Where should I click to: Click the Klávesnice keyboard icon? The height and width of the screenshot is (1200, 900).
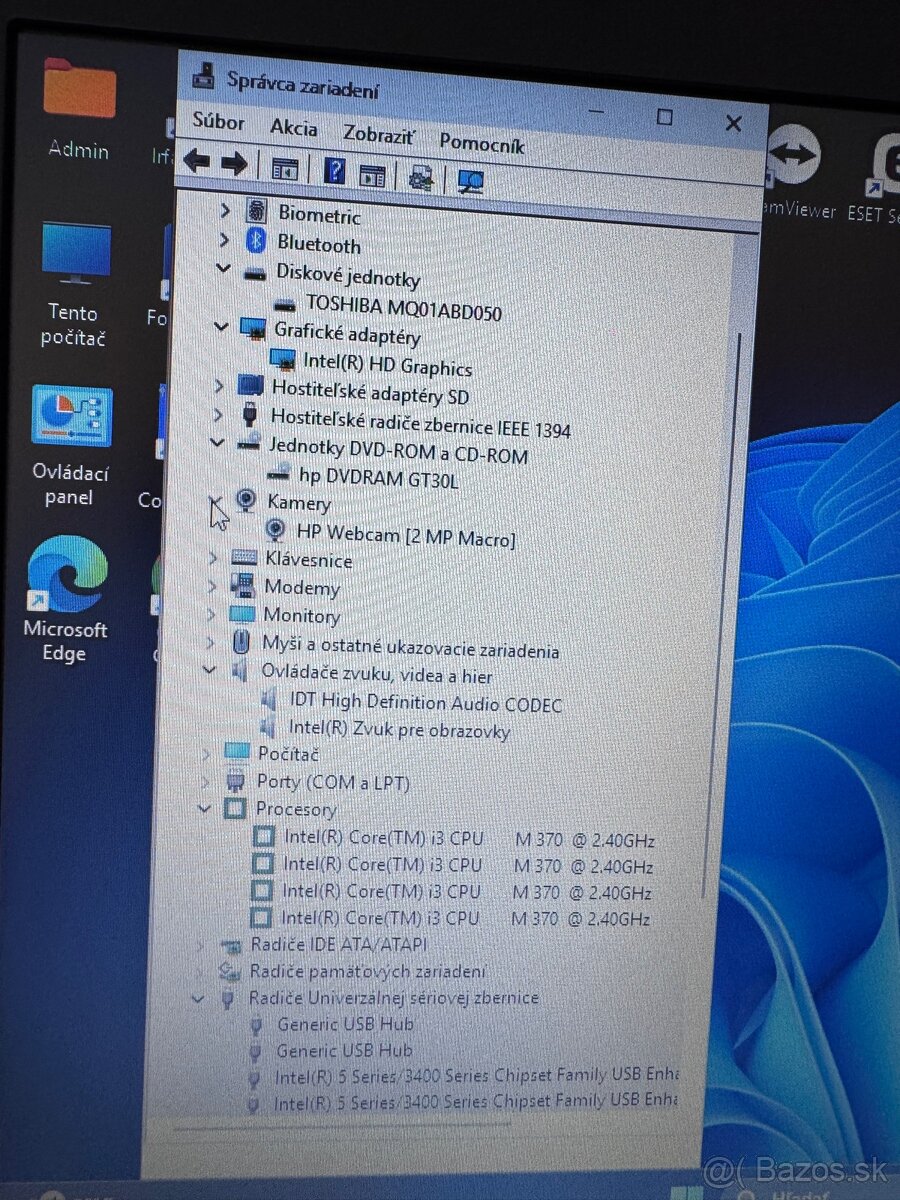[x=244, y=558]
